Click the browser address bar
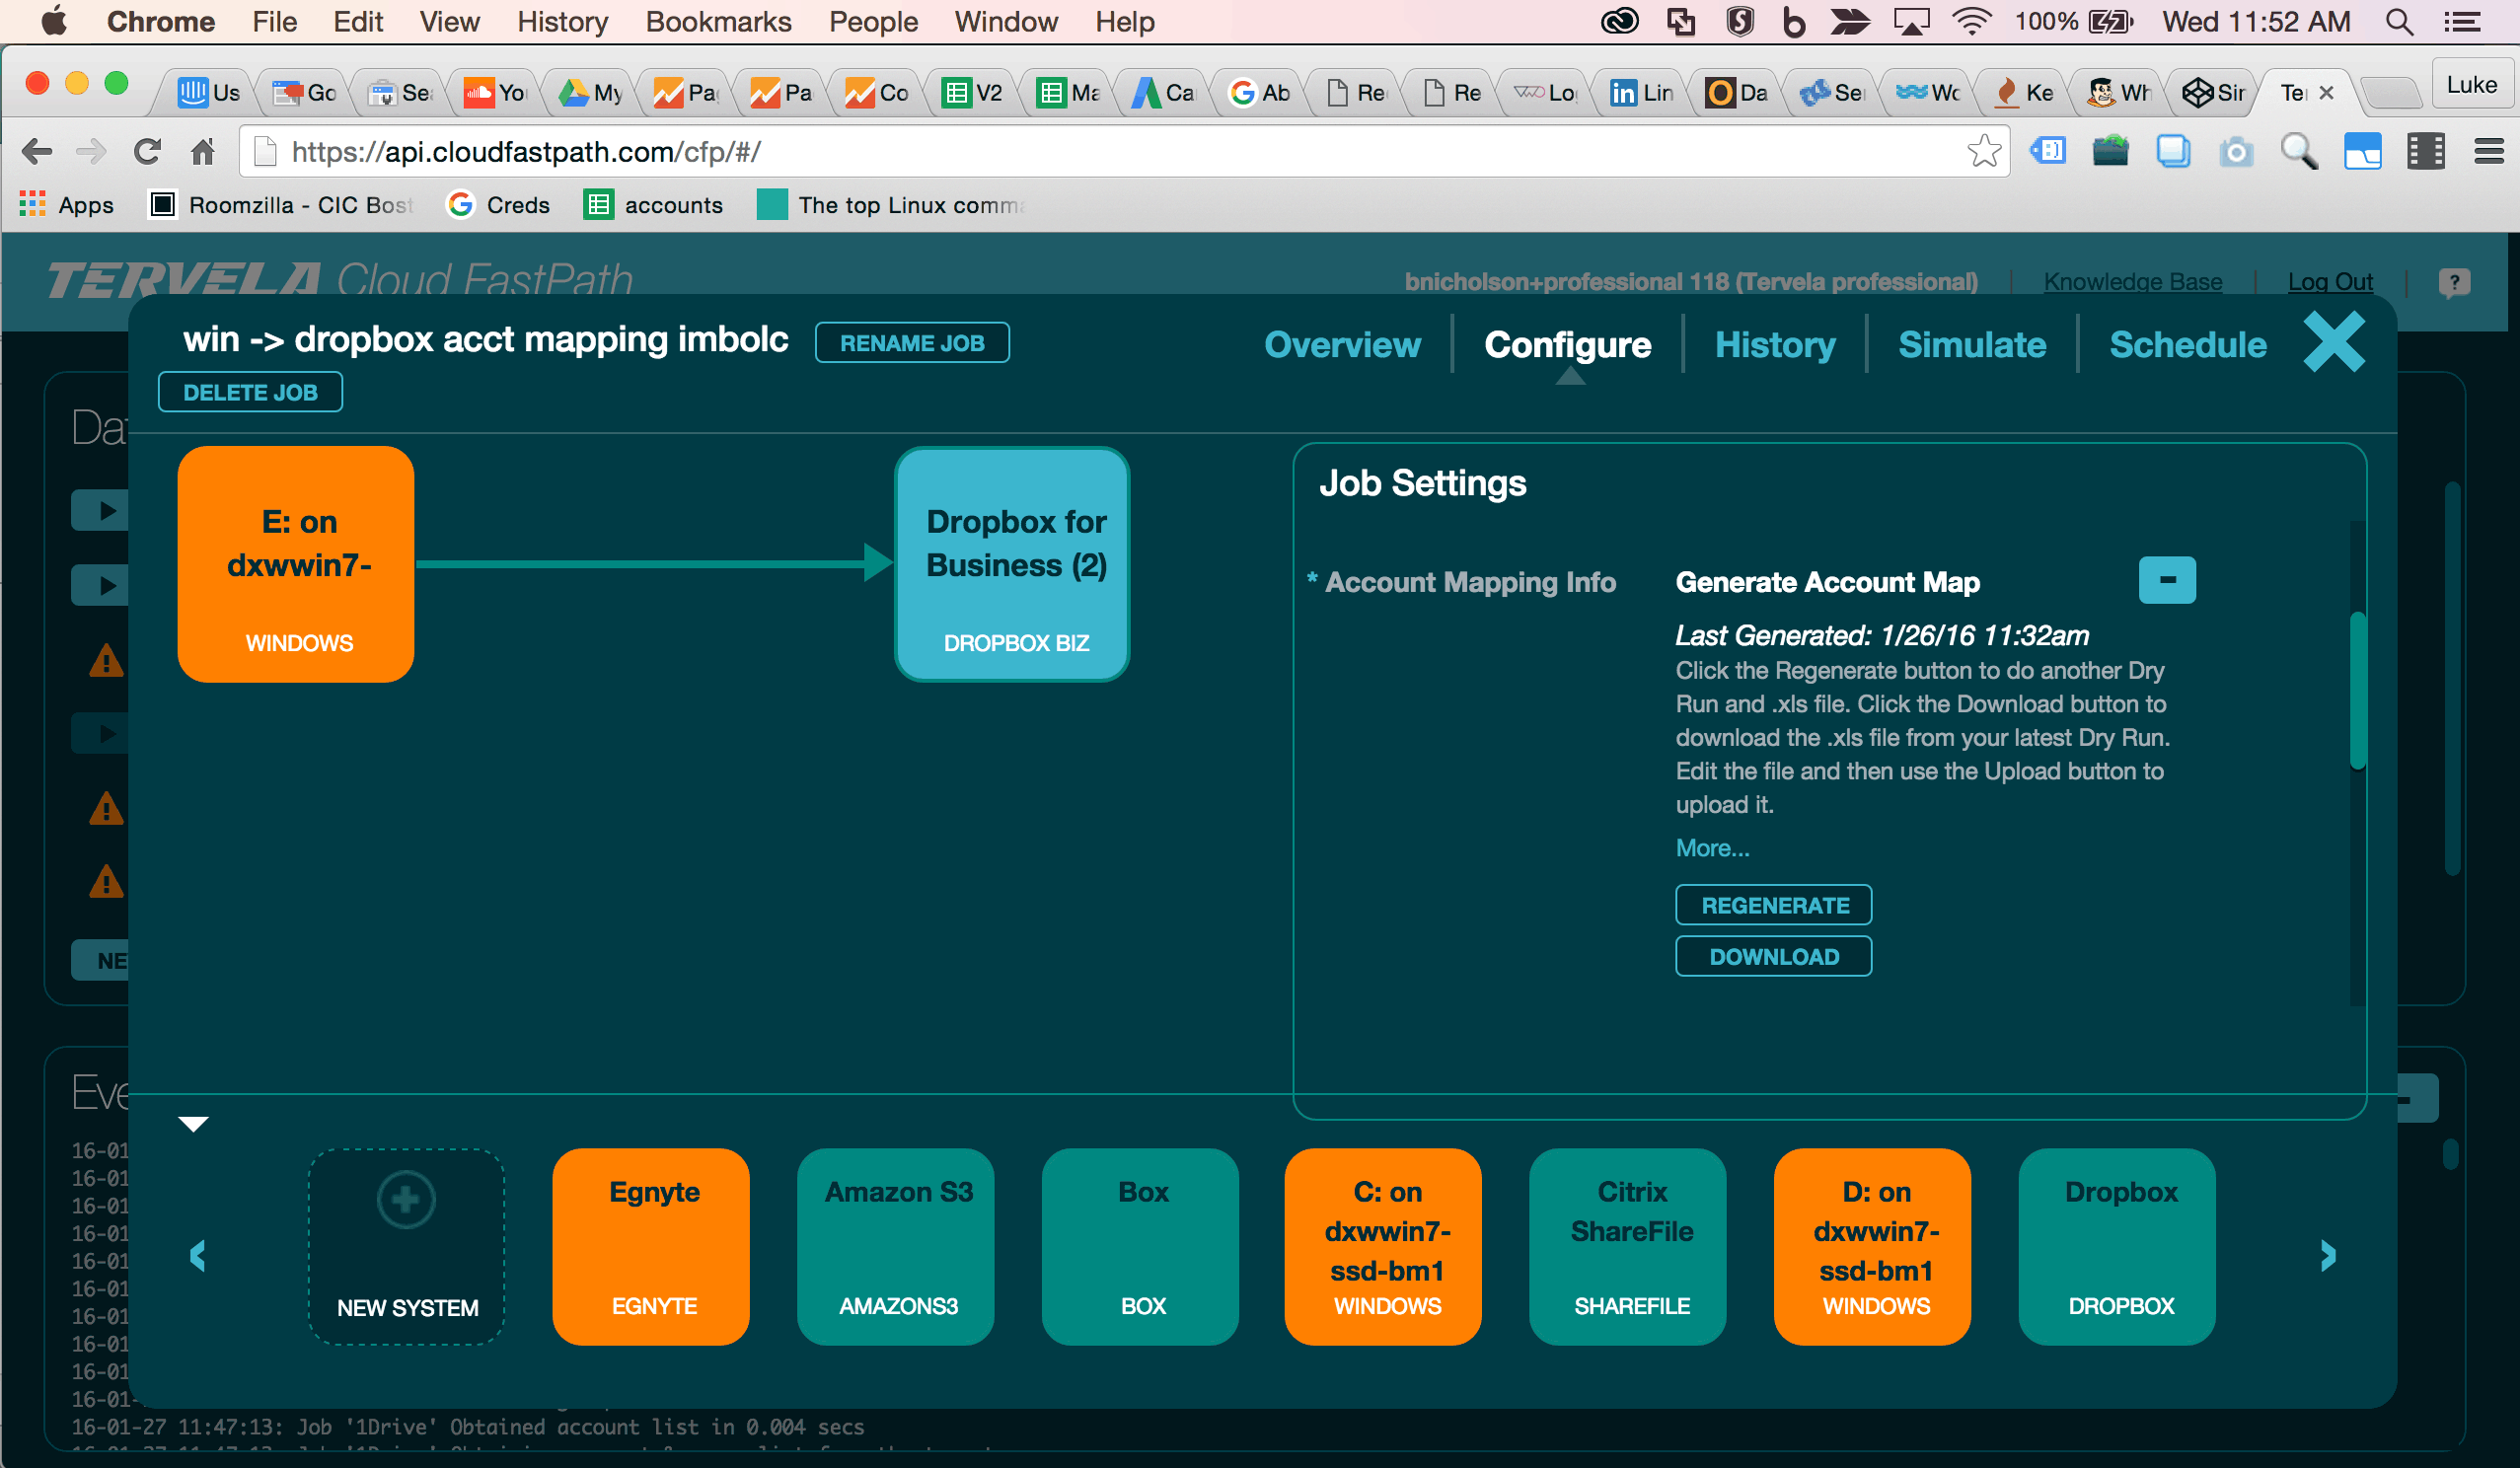2520x1468 pixels. [x=700, y=151]
